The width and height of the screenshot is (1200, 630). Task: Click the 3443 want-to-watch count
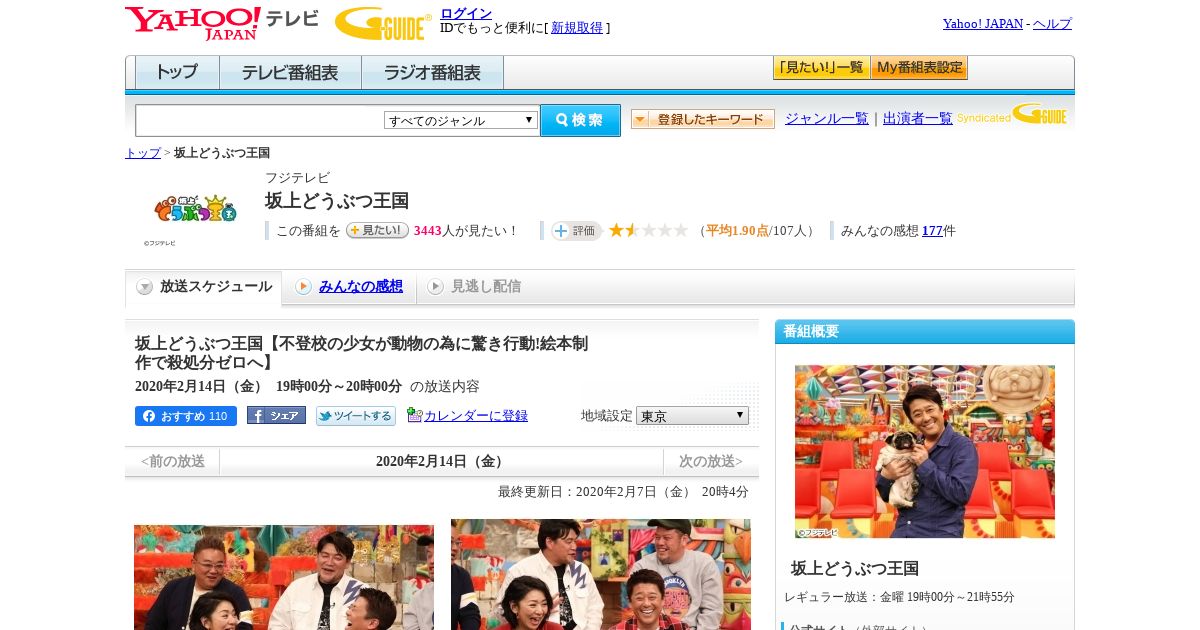tap(428, 231)
